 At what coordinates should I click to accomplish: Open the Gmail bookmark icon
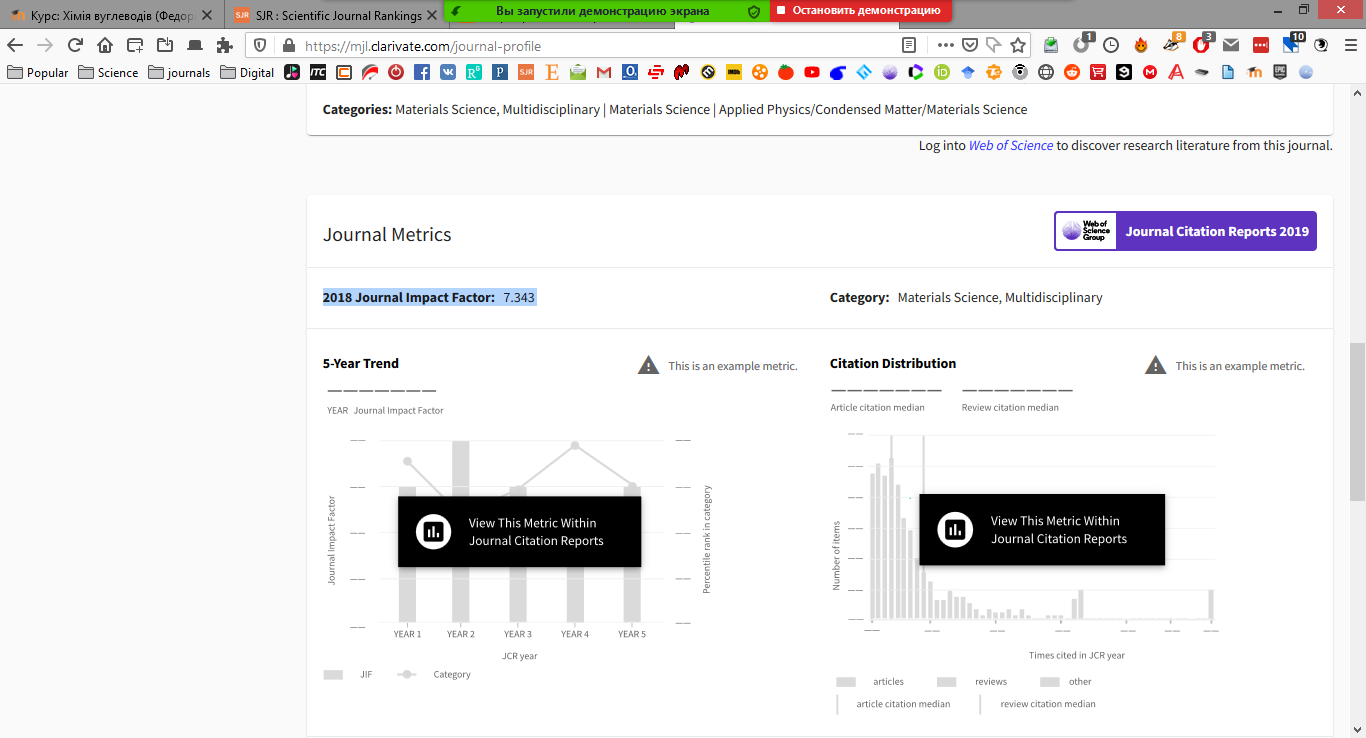pos(604,72)
